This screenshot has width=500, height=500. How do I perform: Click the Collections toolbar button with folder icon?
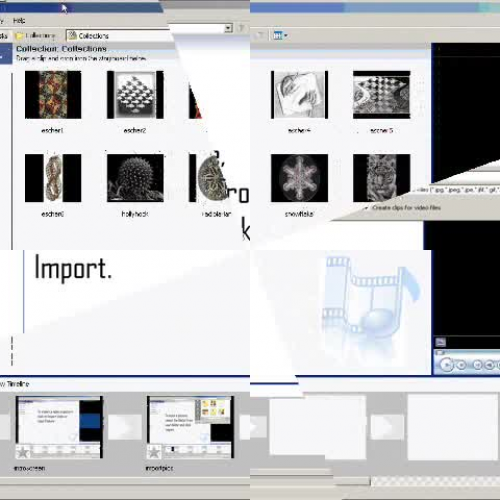tap(35, 35)
